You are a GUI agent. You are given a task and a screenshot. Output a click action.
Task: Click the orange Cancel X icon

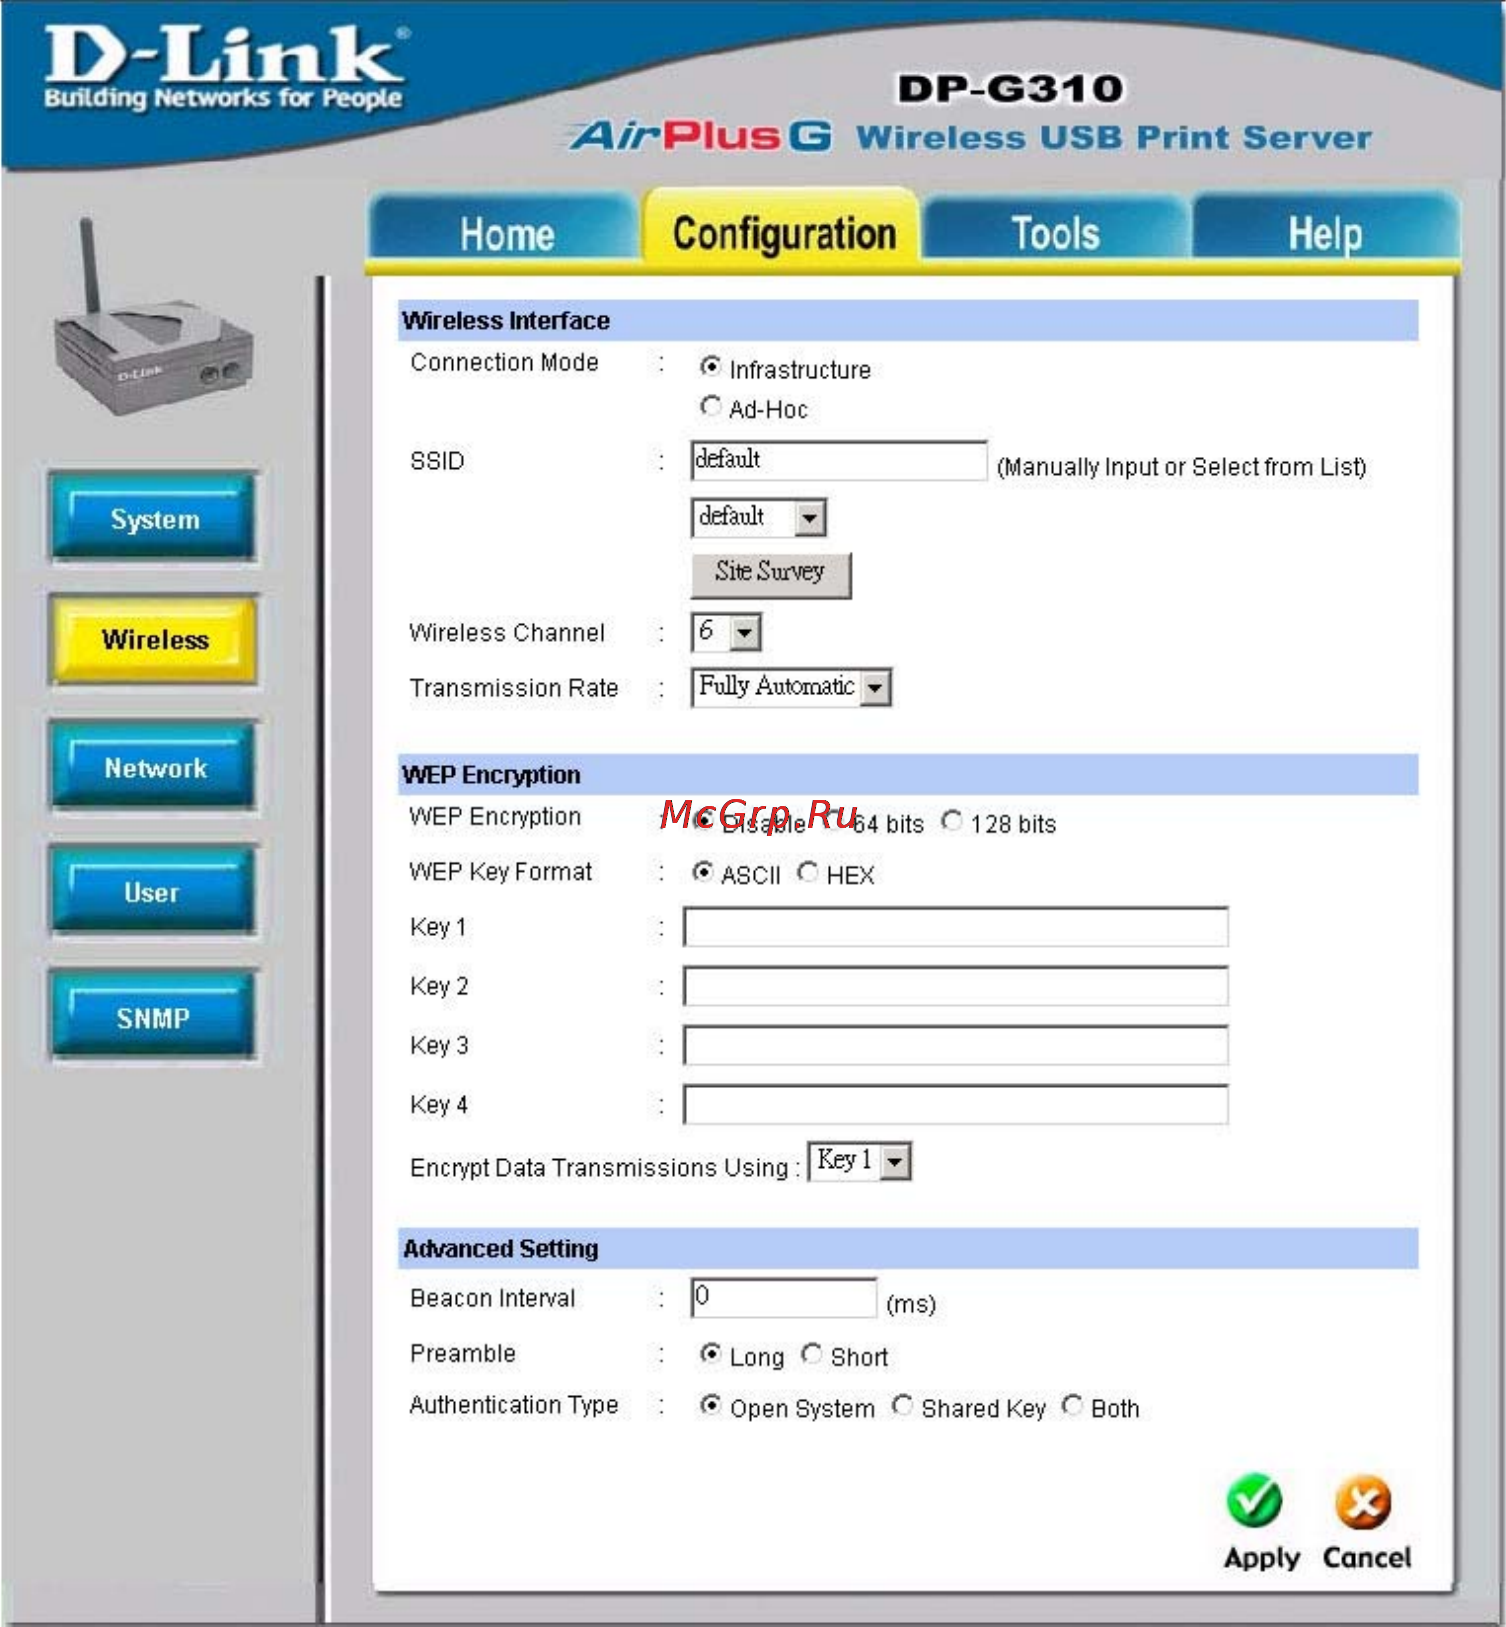[x=1363, y=1501]
